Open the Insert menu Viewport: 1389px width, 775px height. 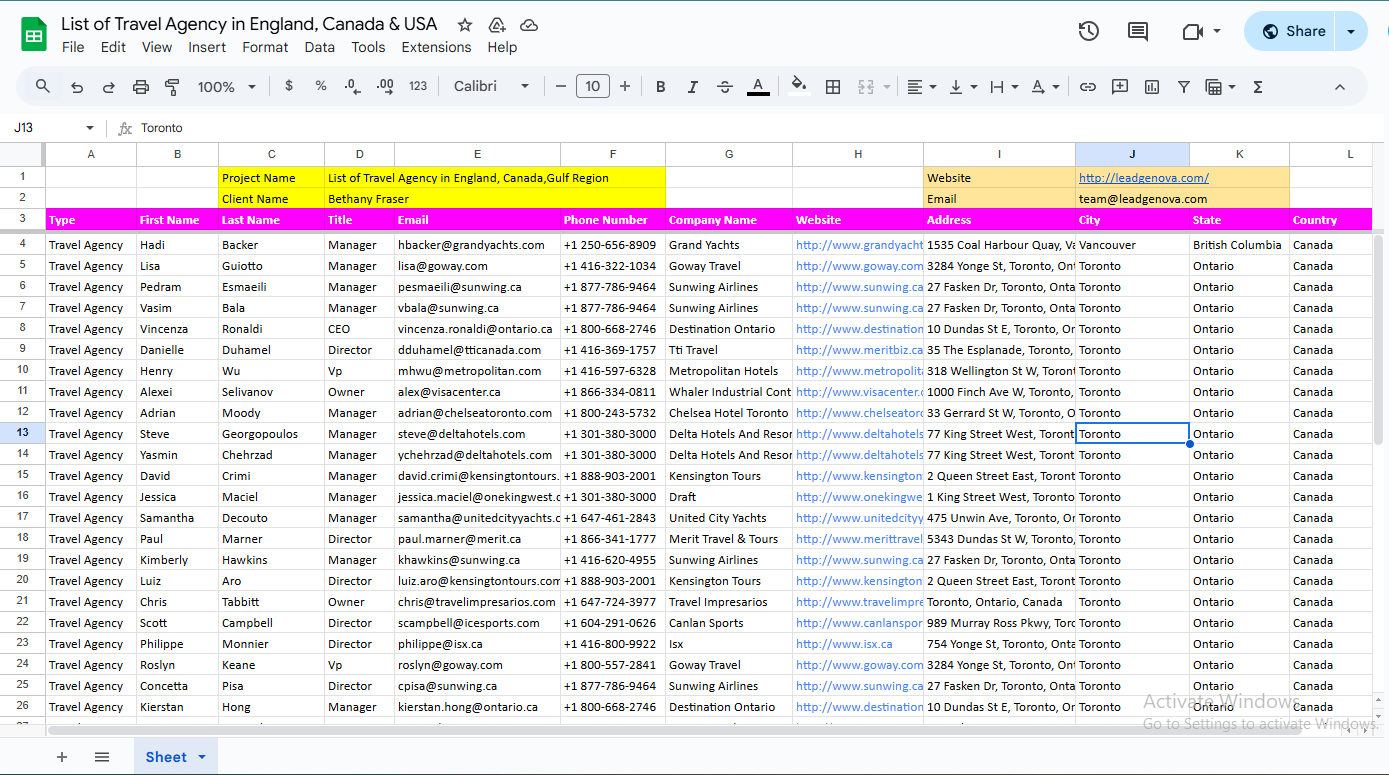[x=207, y=47]
